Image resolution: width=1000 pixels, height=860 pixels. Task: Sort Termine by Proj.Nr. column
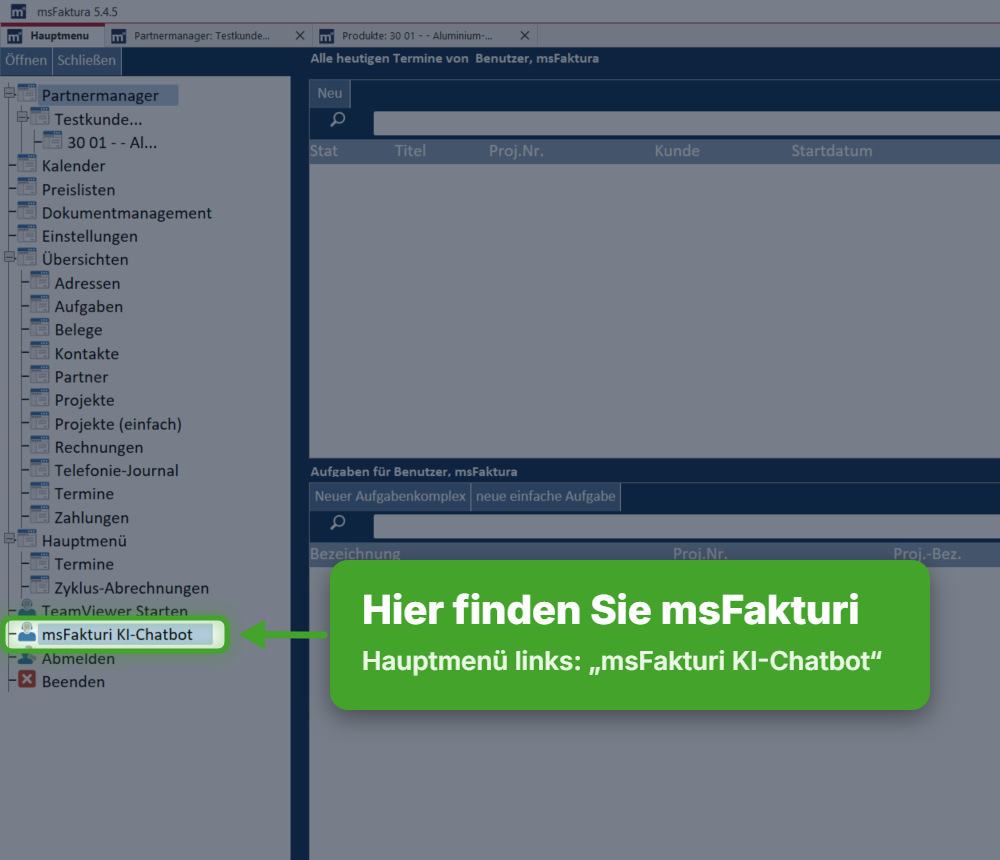tap(516, 151)
